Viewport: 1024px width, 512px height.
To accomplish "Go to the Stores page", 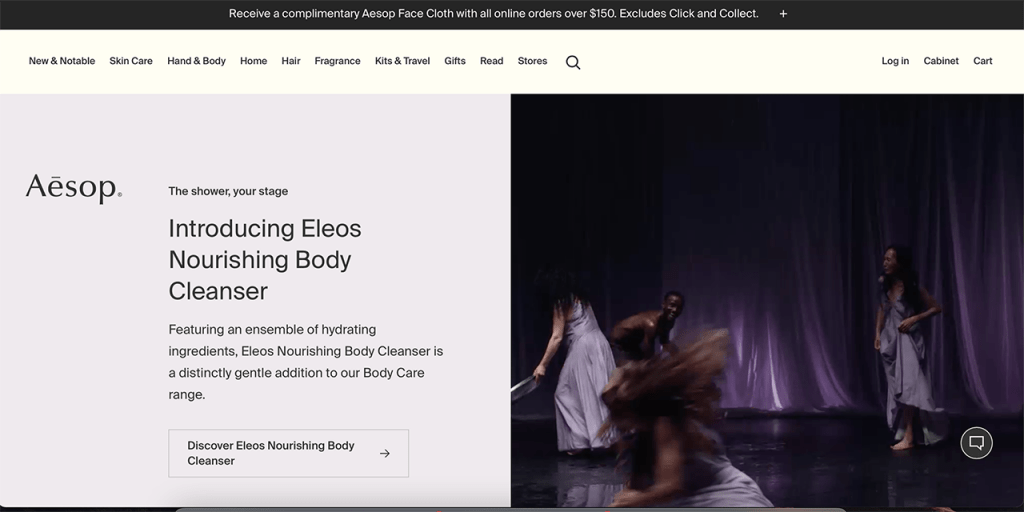I will (532, 61).
